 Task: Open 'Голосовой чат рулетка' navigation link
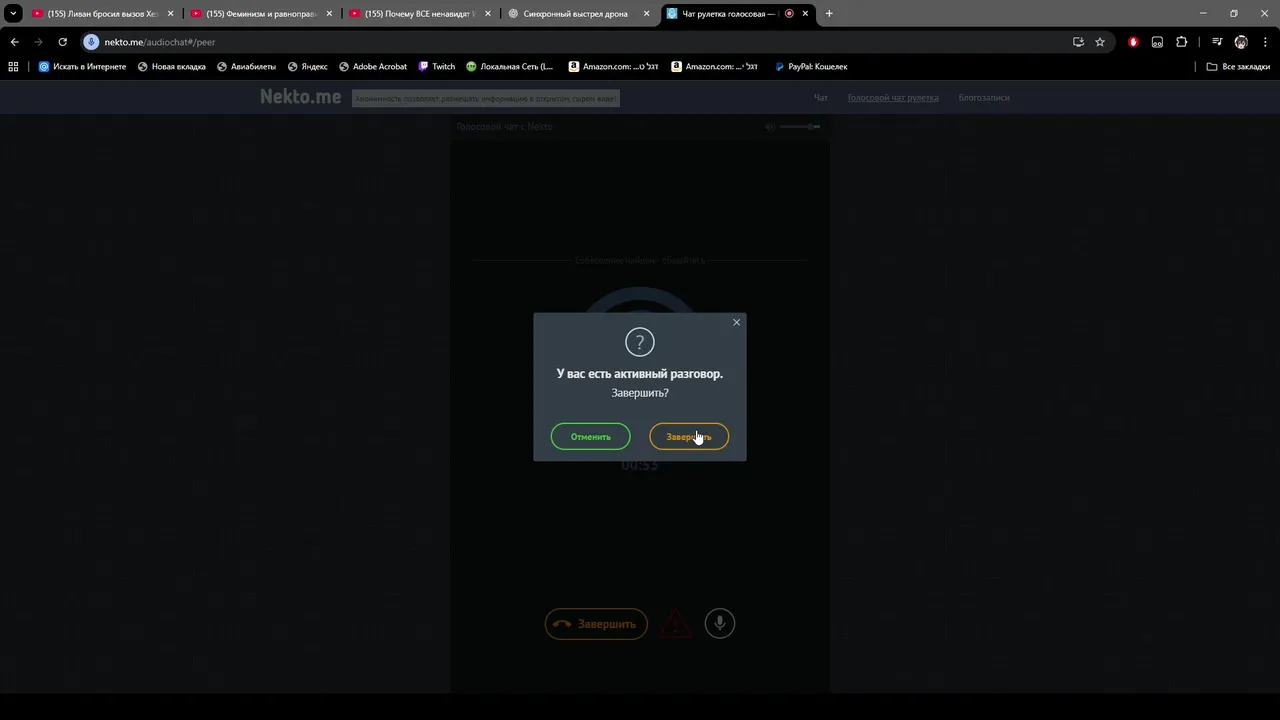point(893,98)
